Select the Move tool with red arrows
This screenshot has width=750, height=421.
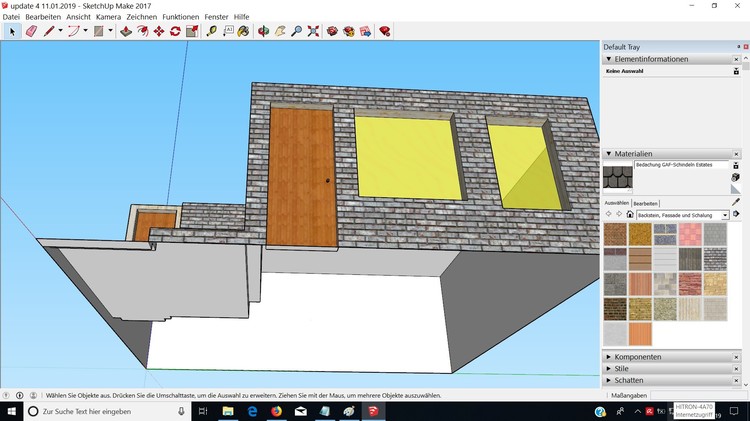pos(159,32)
